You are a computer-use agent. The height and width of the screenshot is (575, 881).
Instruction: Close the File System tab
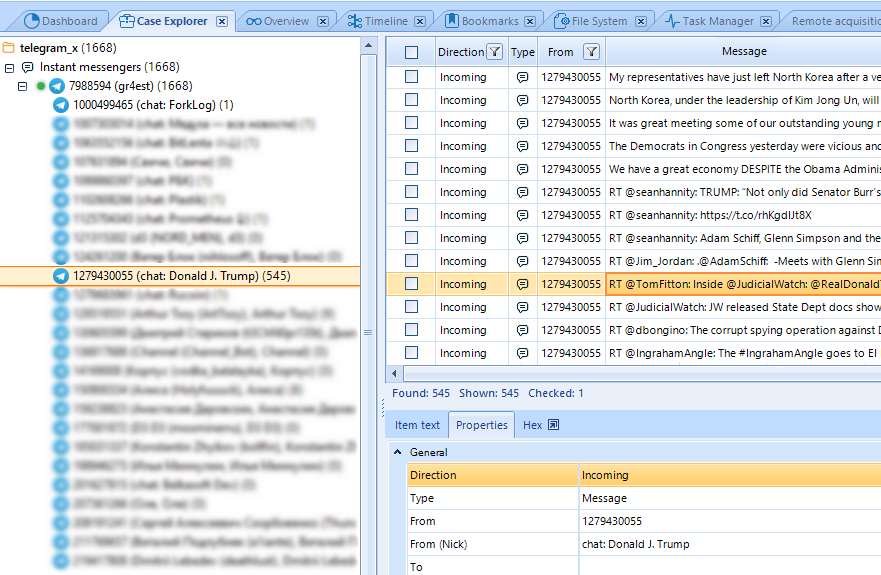tap(641, 21)
